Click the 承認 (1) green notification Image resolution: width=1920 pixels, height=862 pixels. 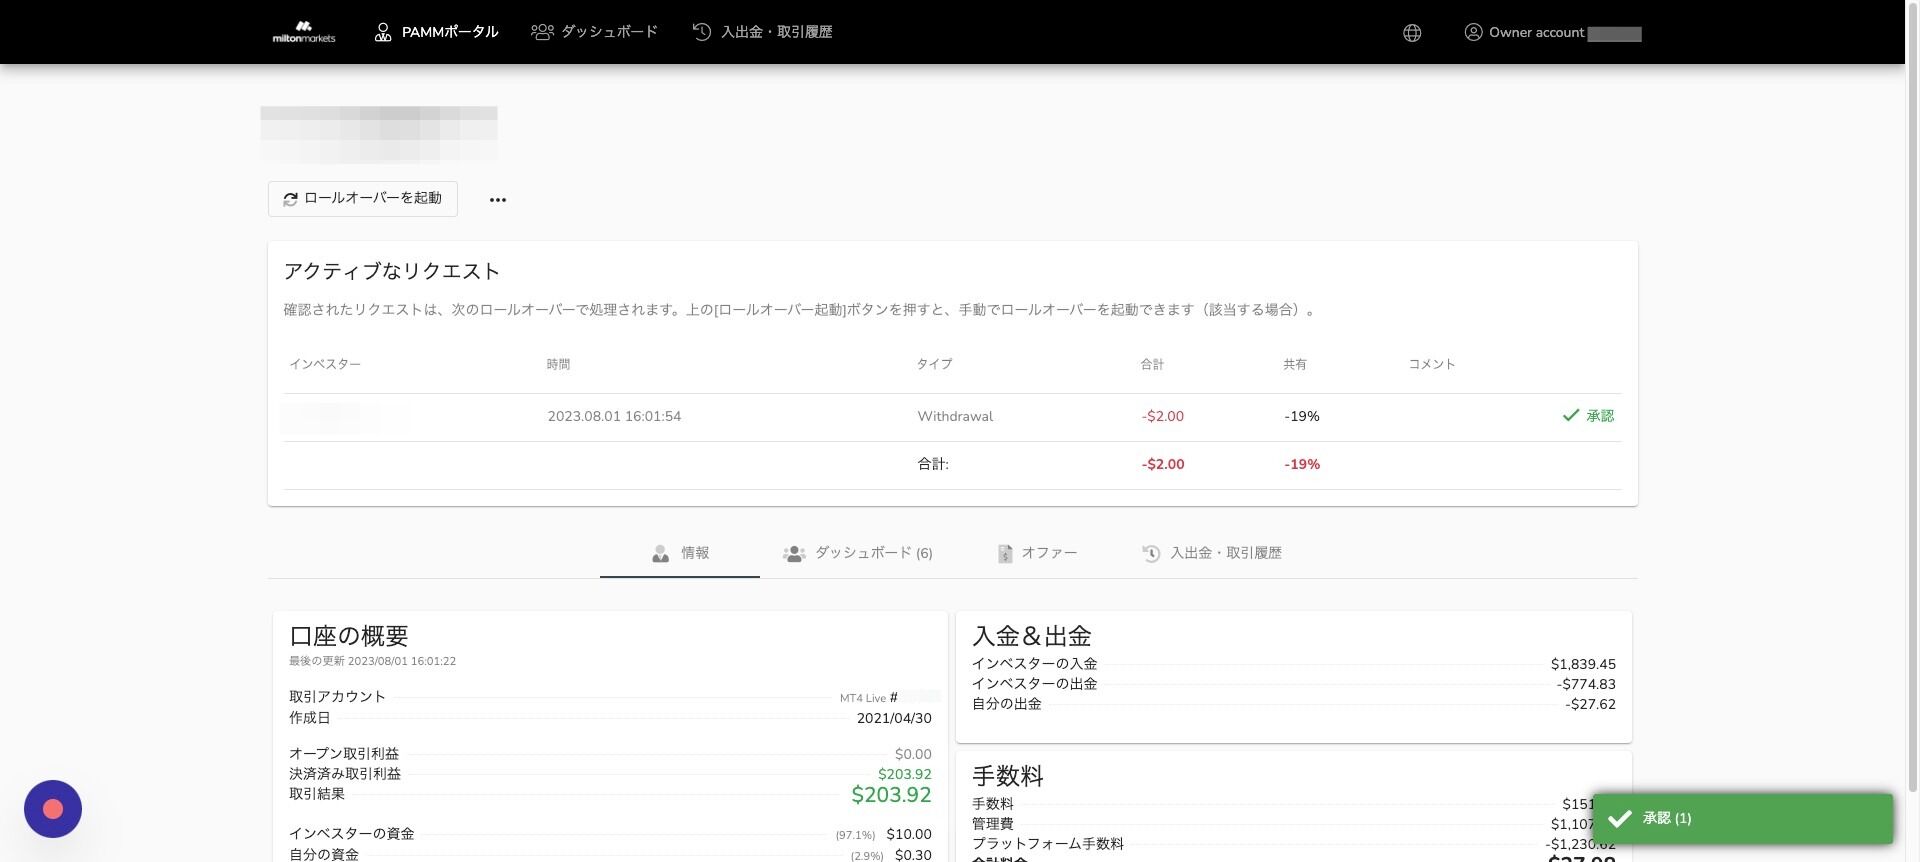[x=1742, y=818]
